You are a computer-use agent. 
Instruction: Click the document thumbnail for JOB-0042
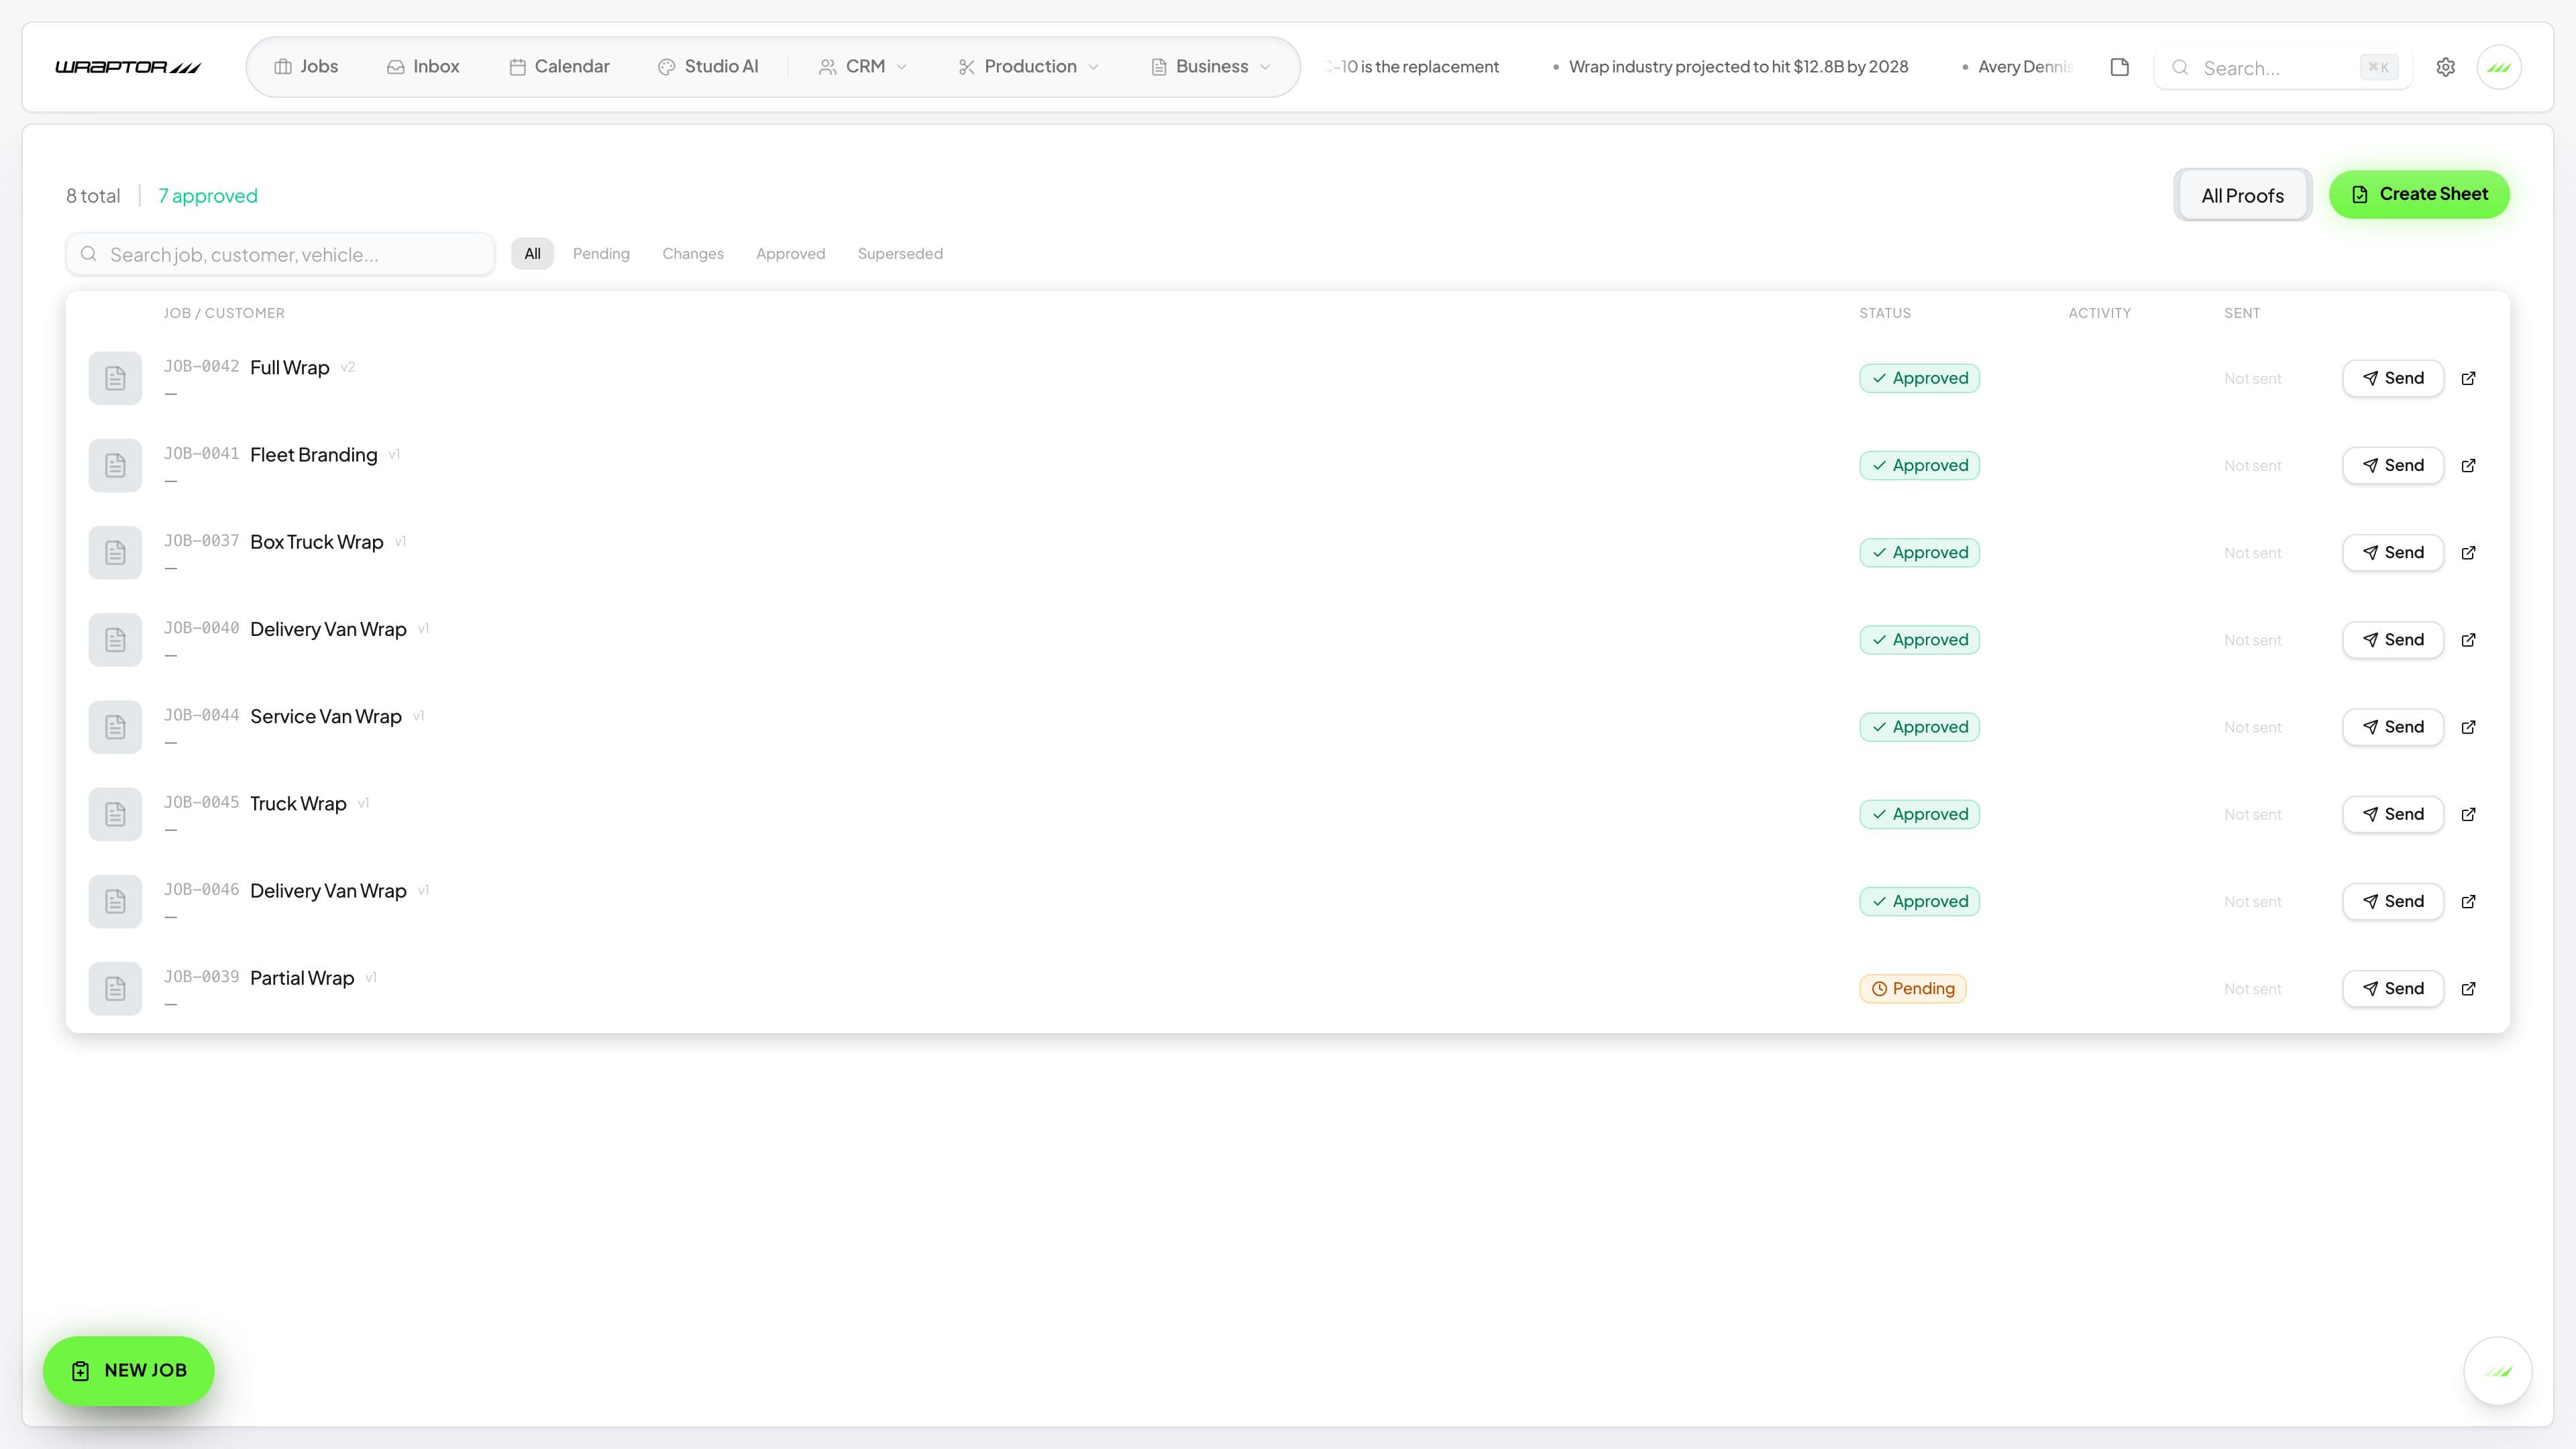coord(115,378)
